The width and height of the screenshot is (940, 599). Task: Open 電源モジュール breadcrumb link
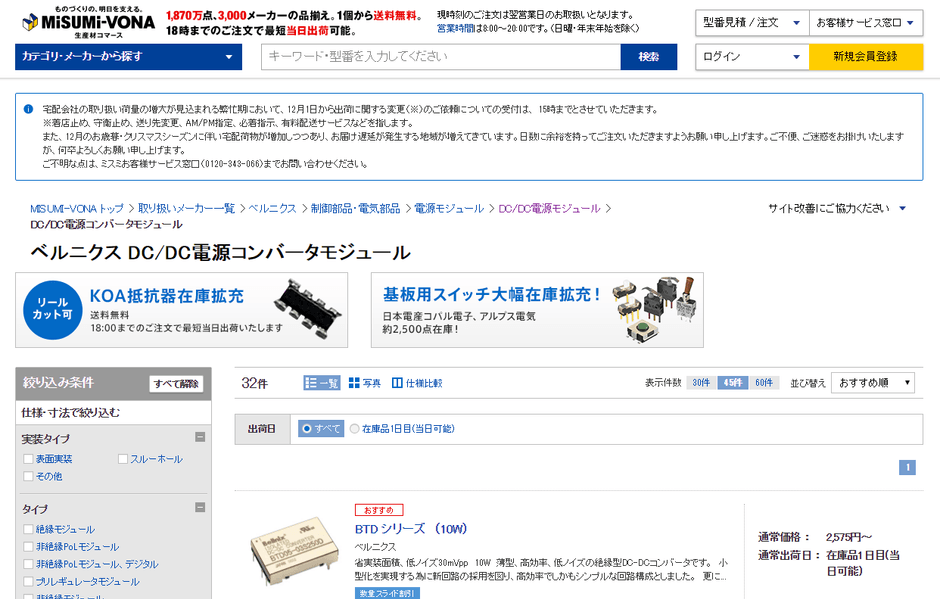pyautogui.click(x=449, y=208)
